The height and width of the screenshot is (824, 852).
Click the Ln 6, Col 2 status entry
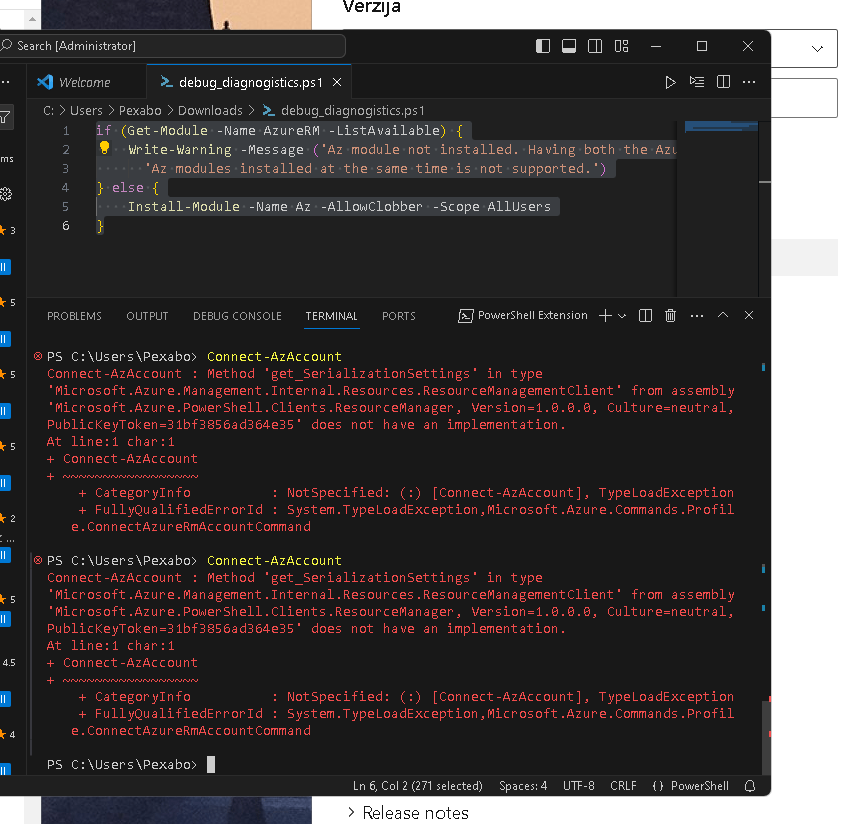pyautogui.click(x=417, y=786)
